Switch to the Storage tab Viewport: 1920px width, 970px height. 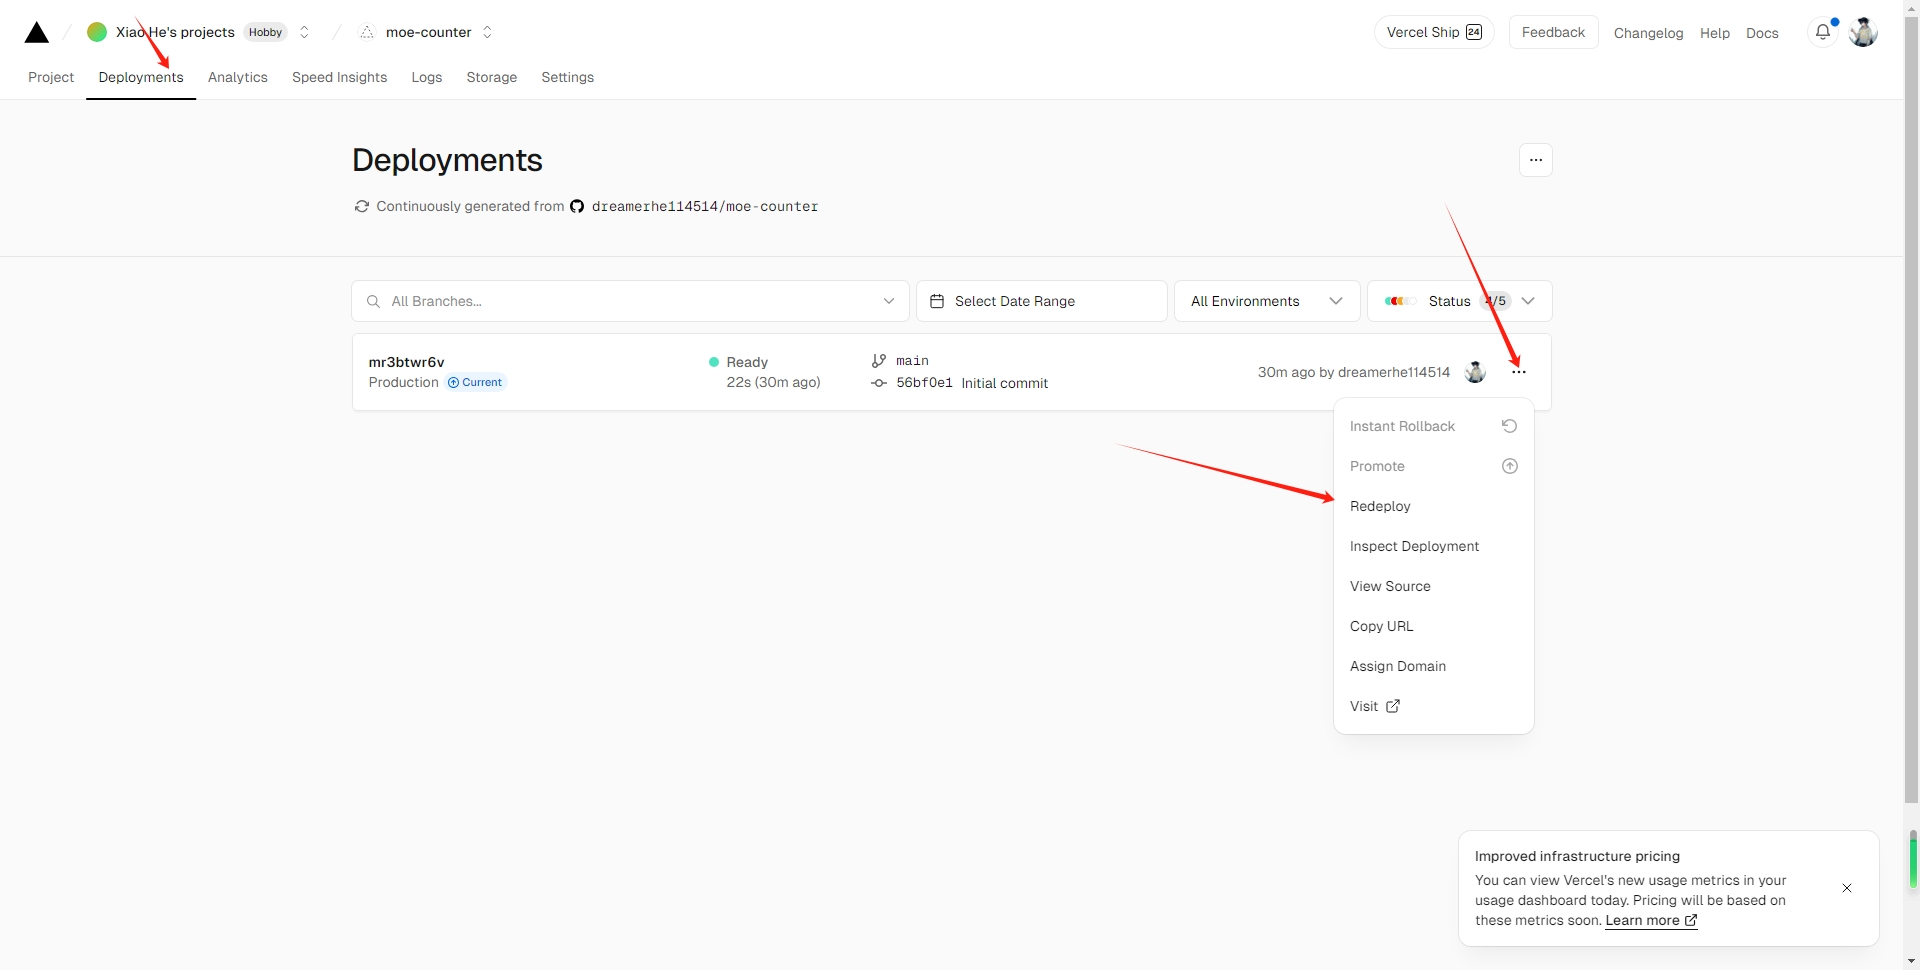click(x=492, y=77)
